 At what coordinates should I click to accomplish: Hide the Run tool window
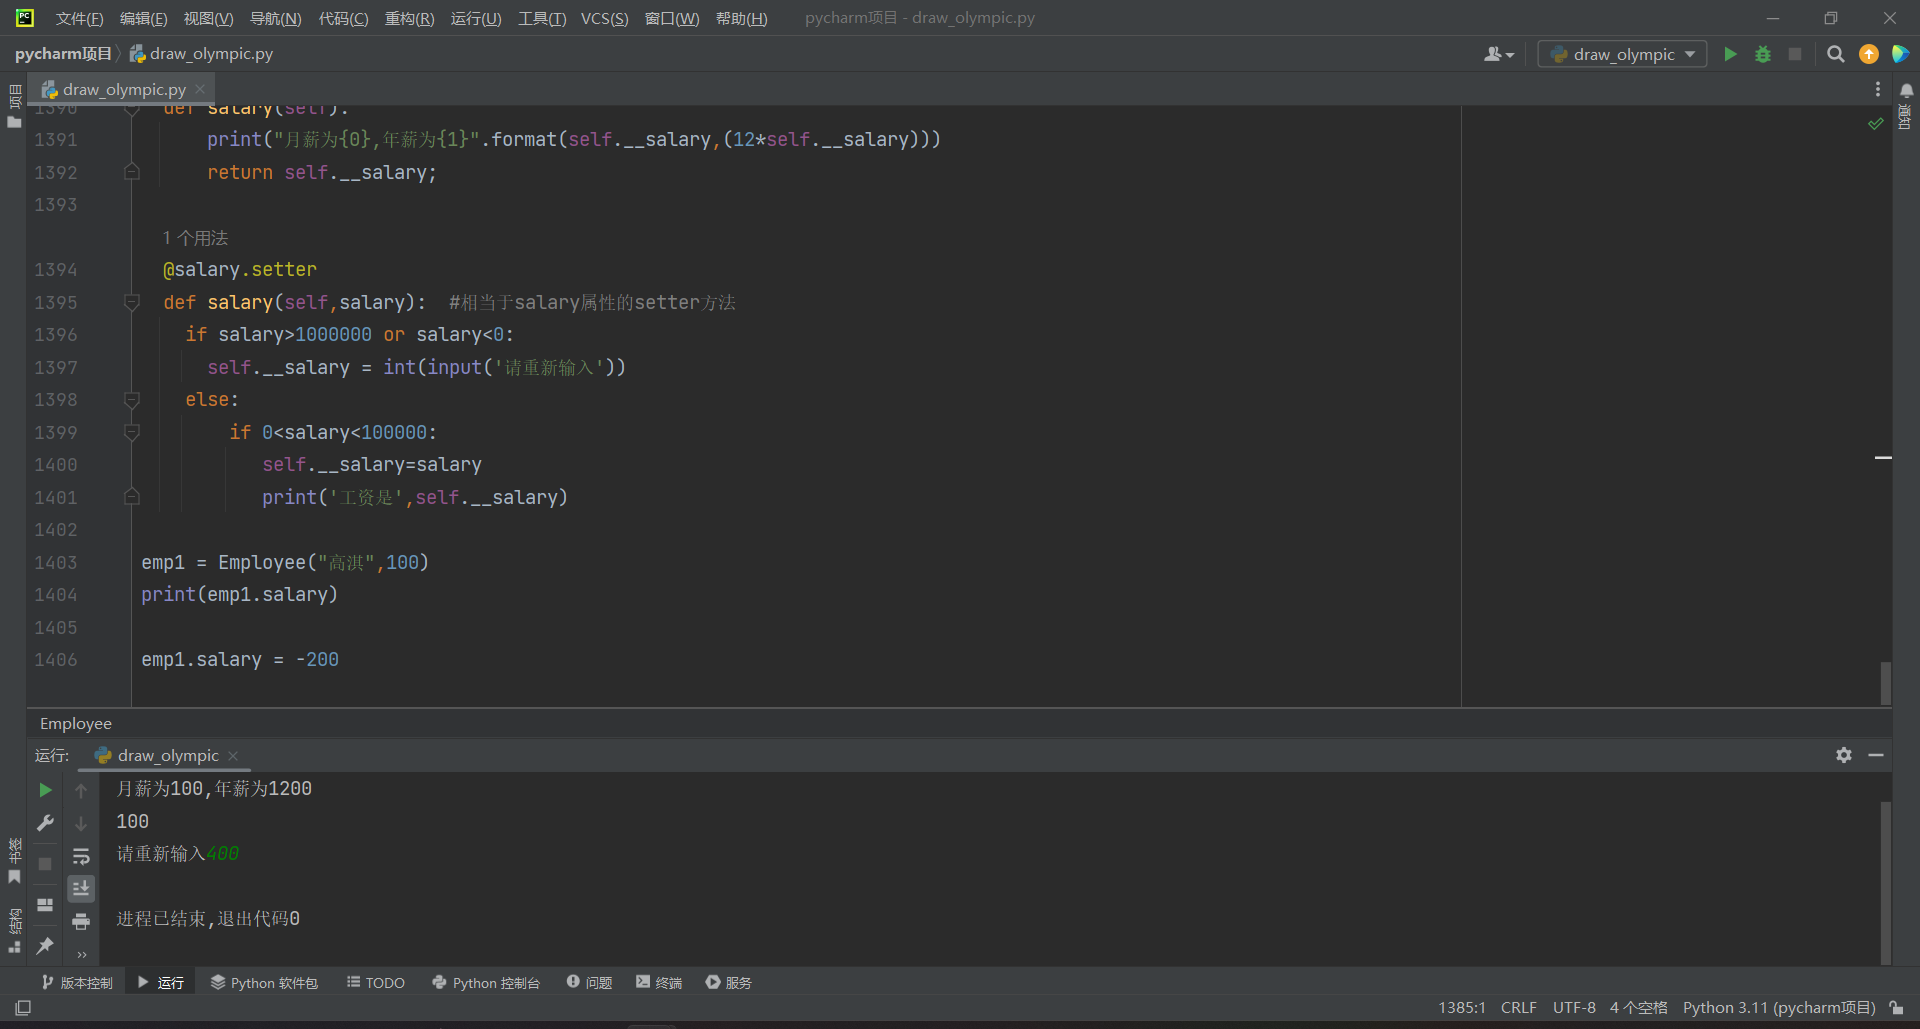point(1876,755)
